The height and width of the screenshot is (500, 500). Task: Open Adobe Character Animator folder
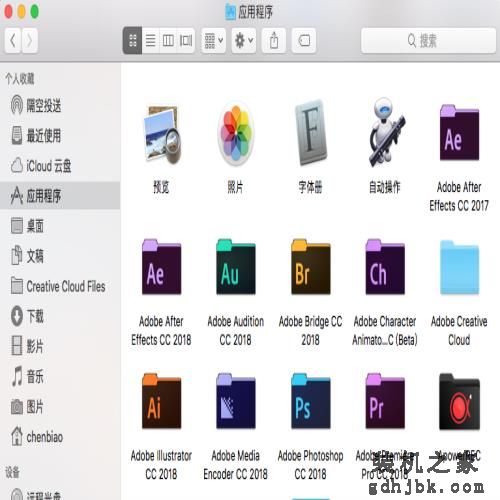tap(385, 267)
